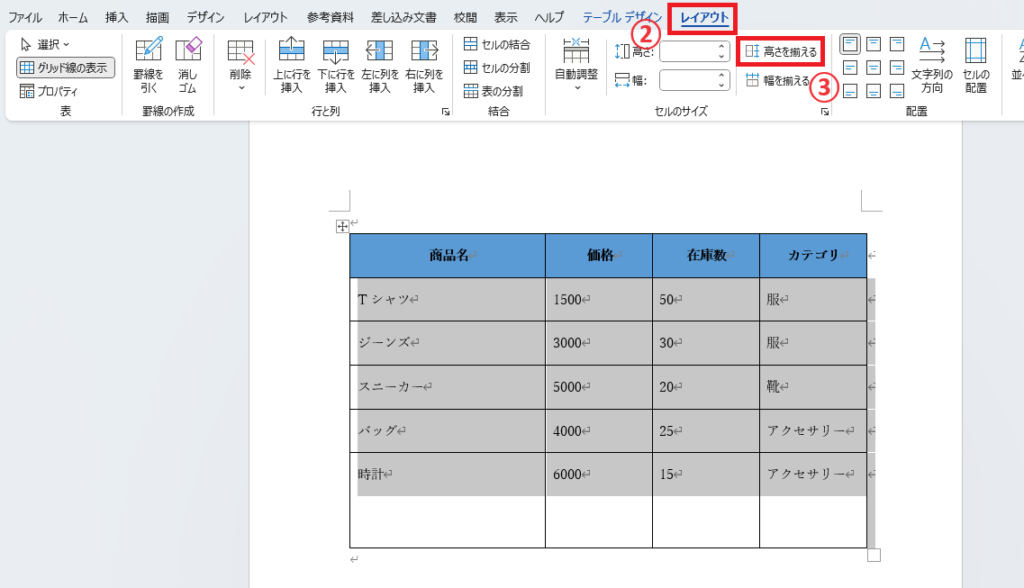Click 幅を揃える distribute columns button
This screenshot has width=1024, height=588.
coord(778,80)
